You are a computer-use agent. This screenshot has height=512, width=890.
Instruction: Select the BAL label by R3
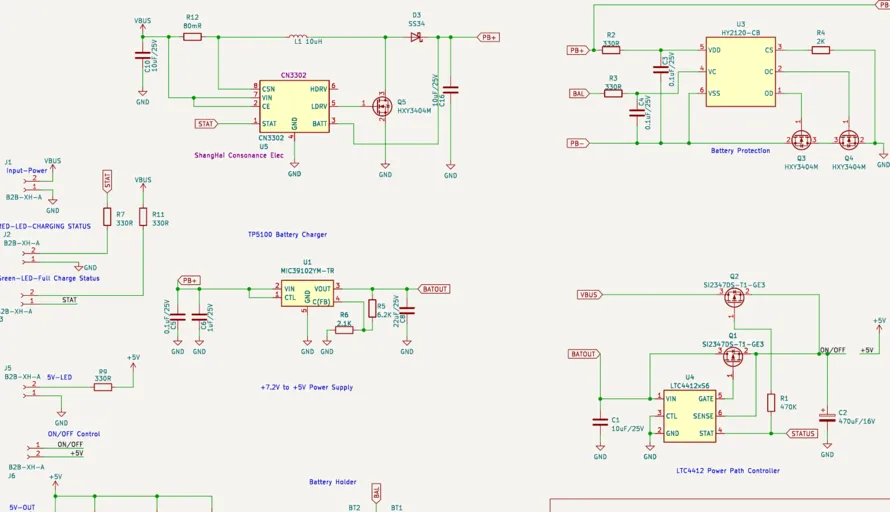[580, 94]
